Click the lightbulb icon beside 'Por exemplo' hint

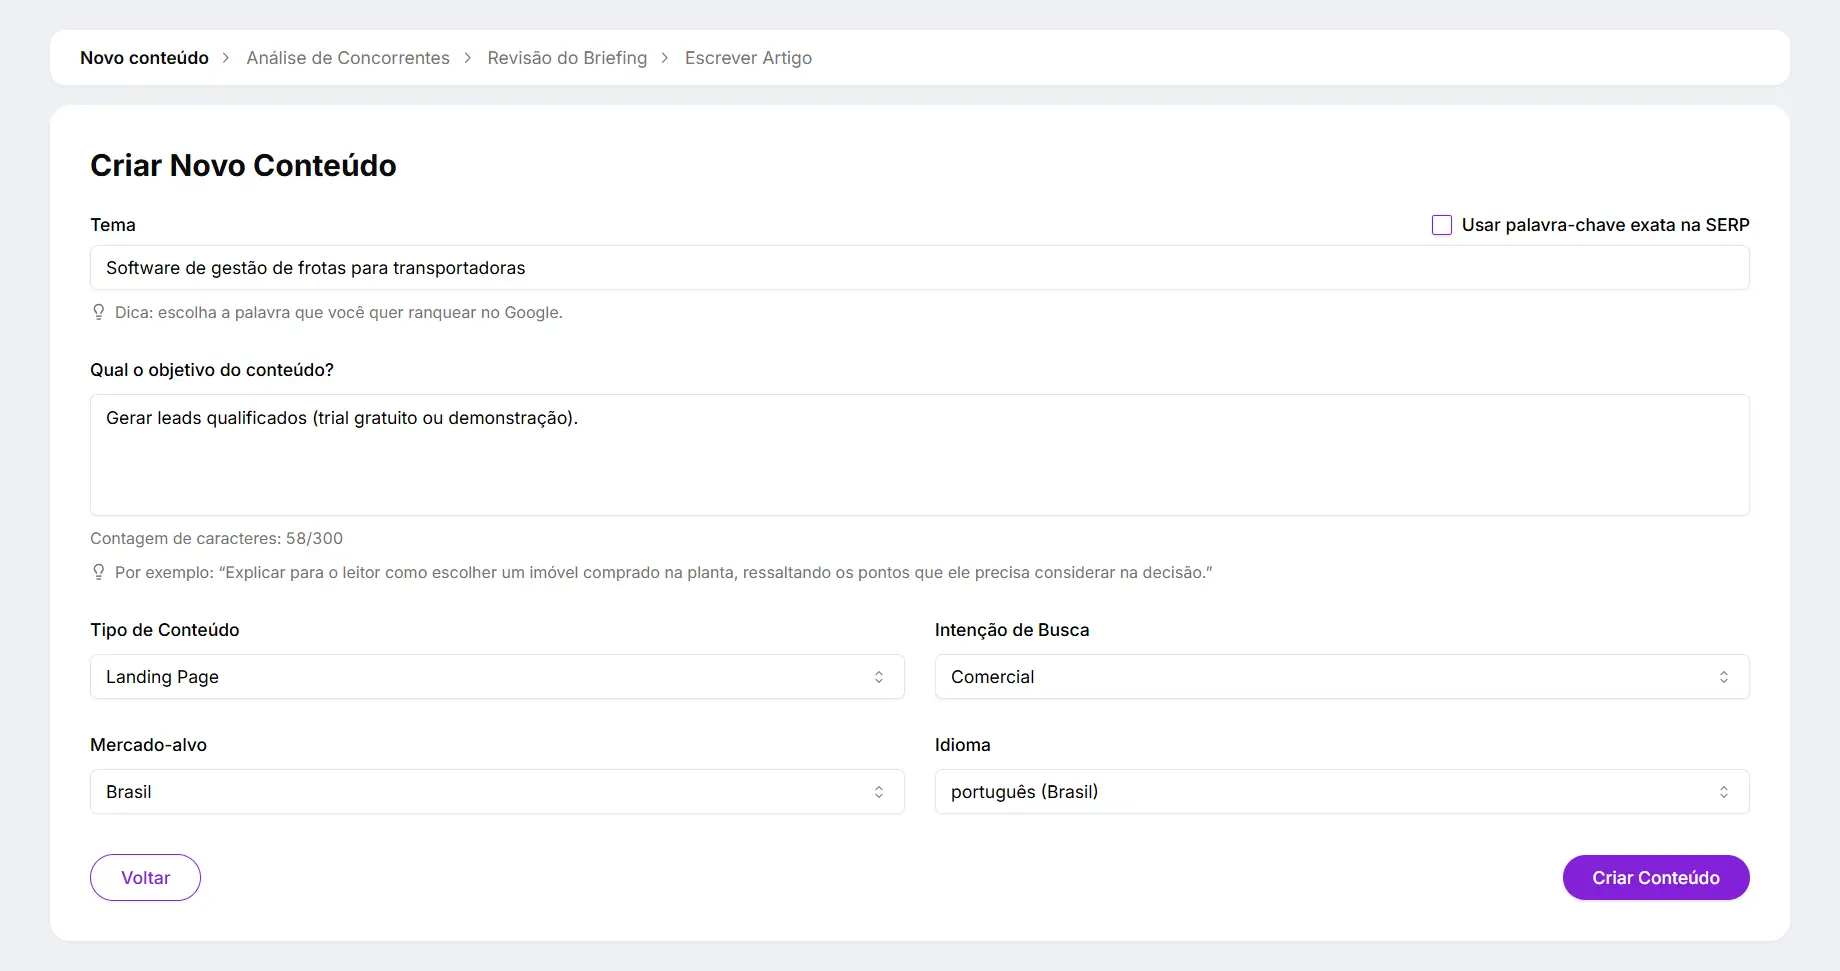98,572
